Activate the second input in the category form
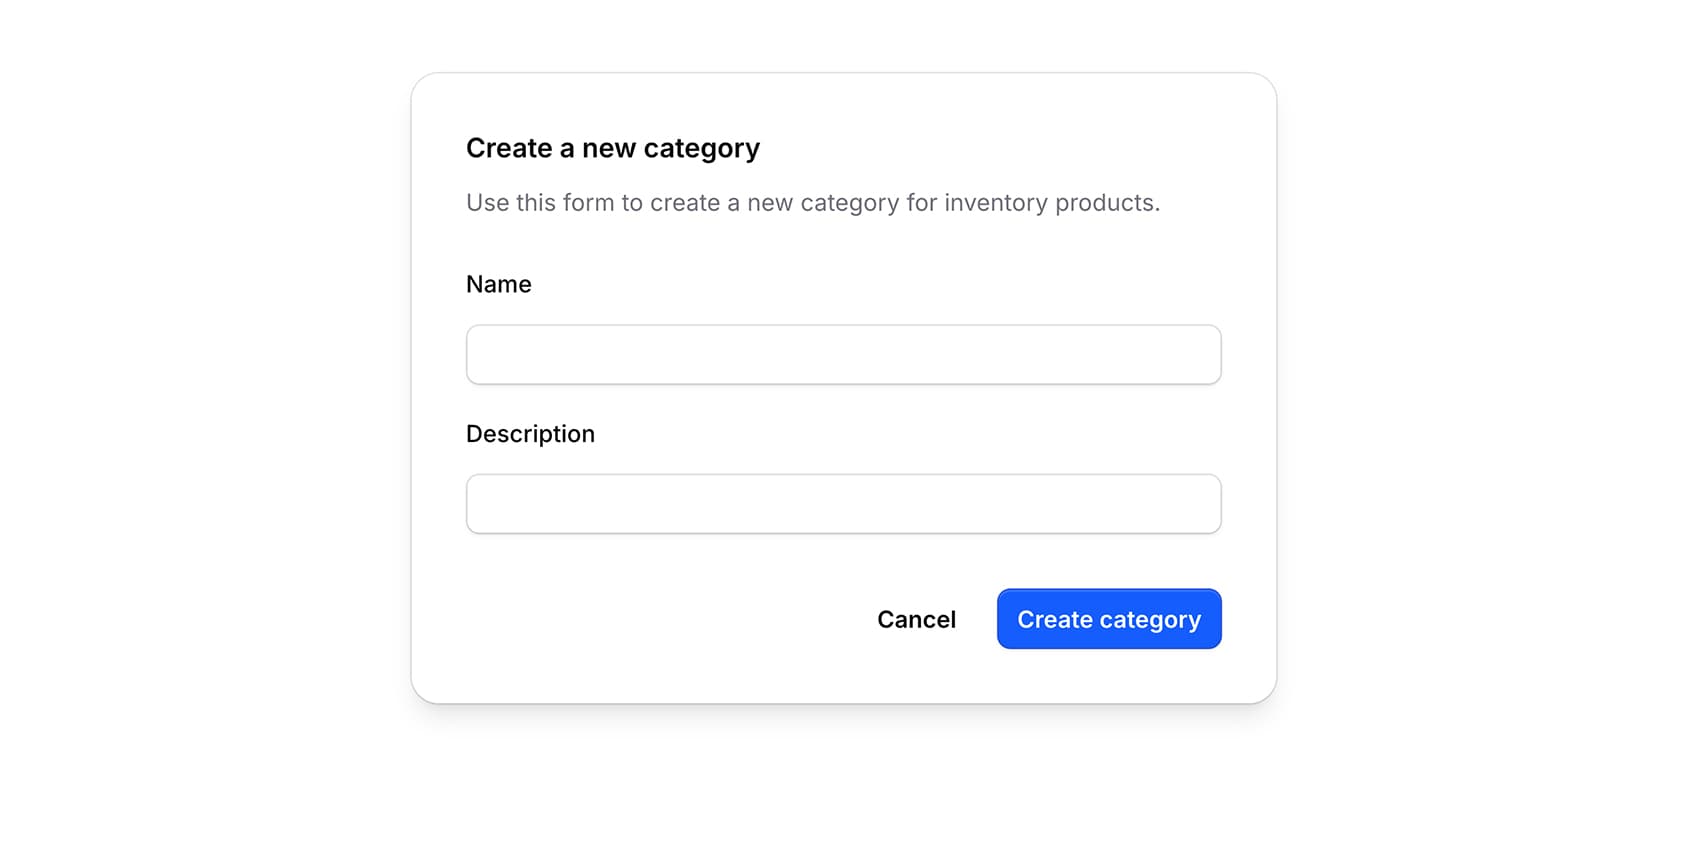This screenshot has height=856, width=1688. click(x=843, y=504)
